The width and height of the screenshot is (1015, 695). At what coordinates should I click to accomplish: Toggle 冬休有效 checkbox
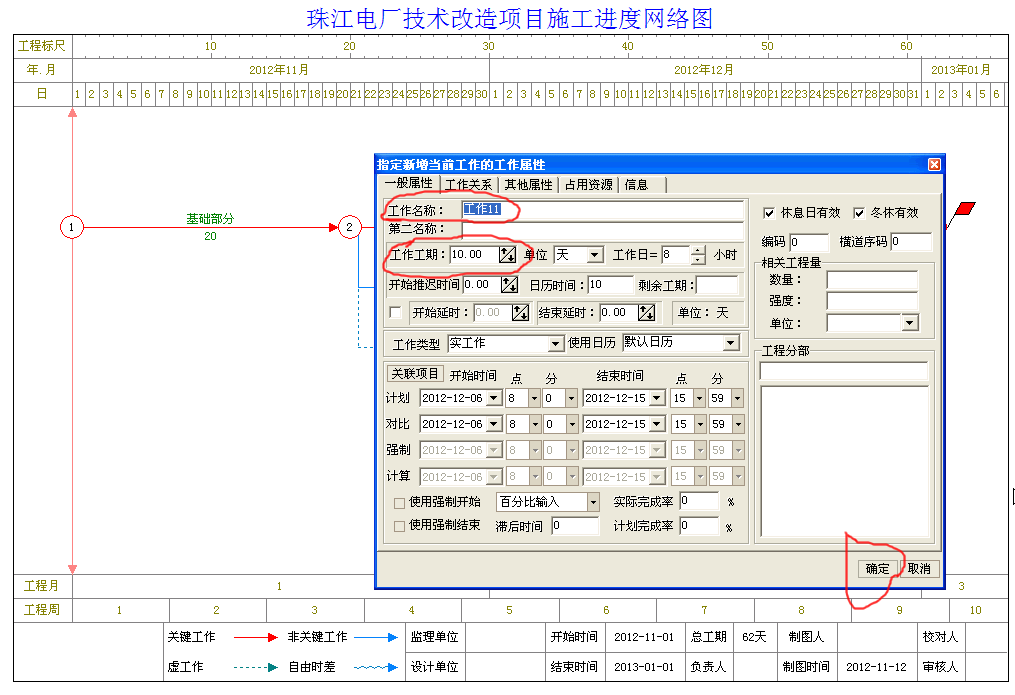point(859,213)
